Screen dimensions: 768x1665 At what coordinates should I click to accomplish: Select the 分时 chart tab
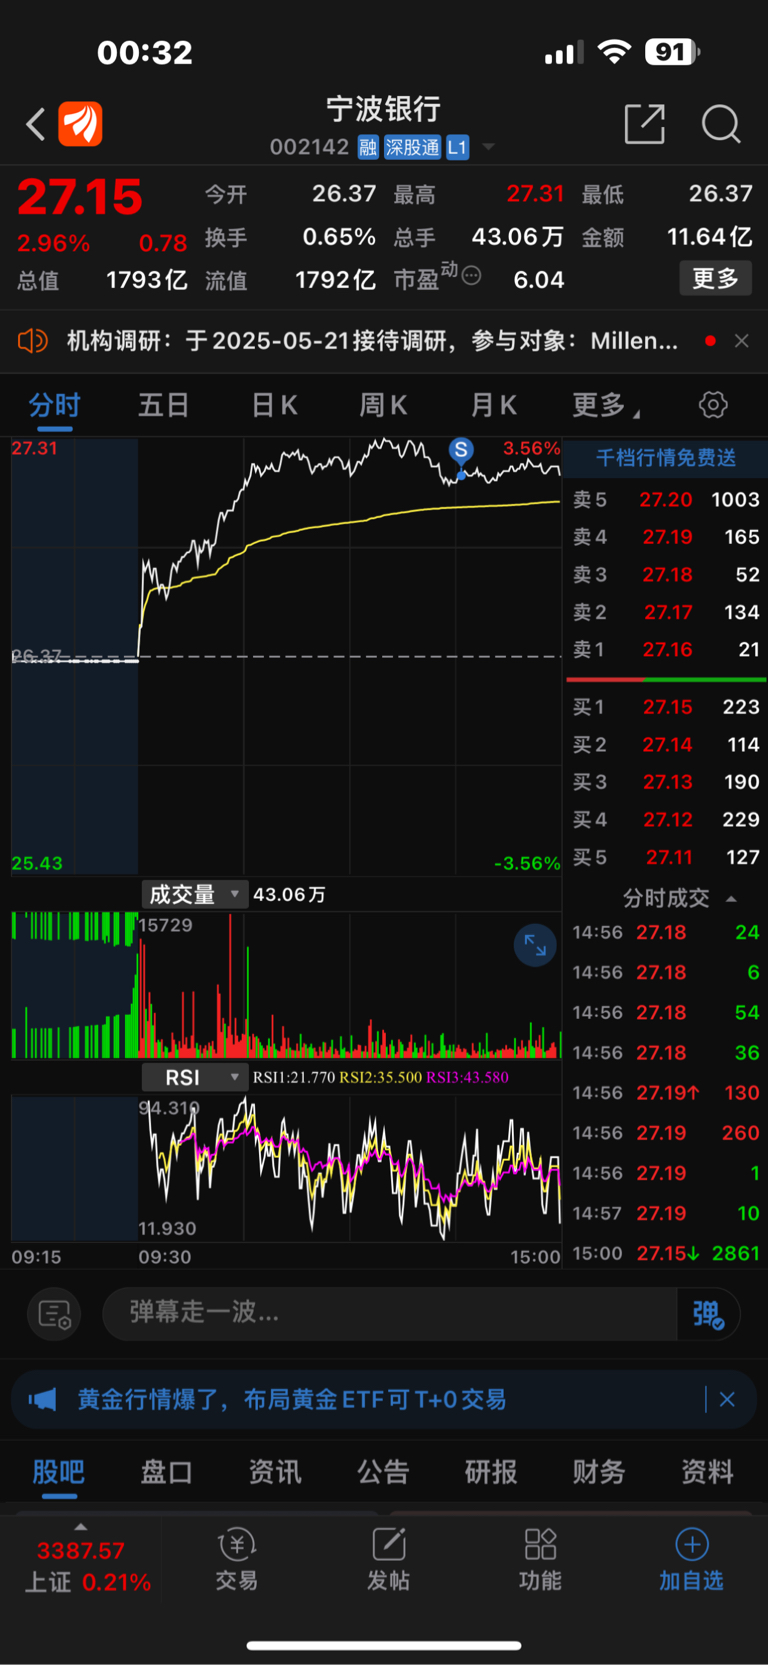[55, 405]
